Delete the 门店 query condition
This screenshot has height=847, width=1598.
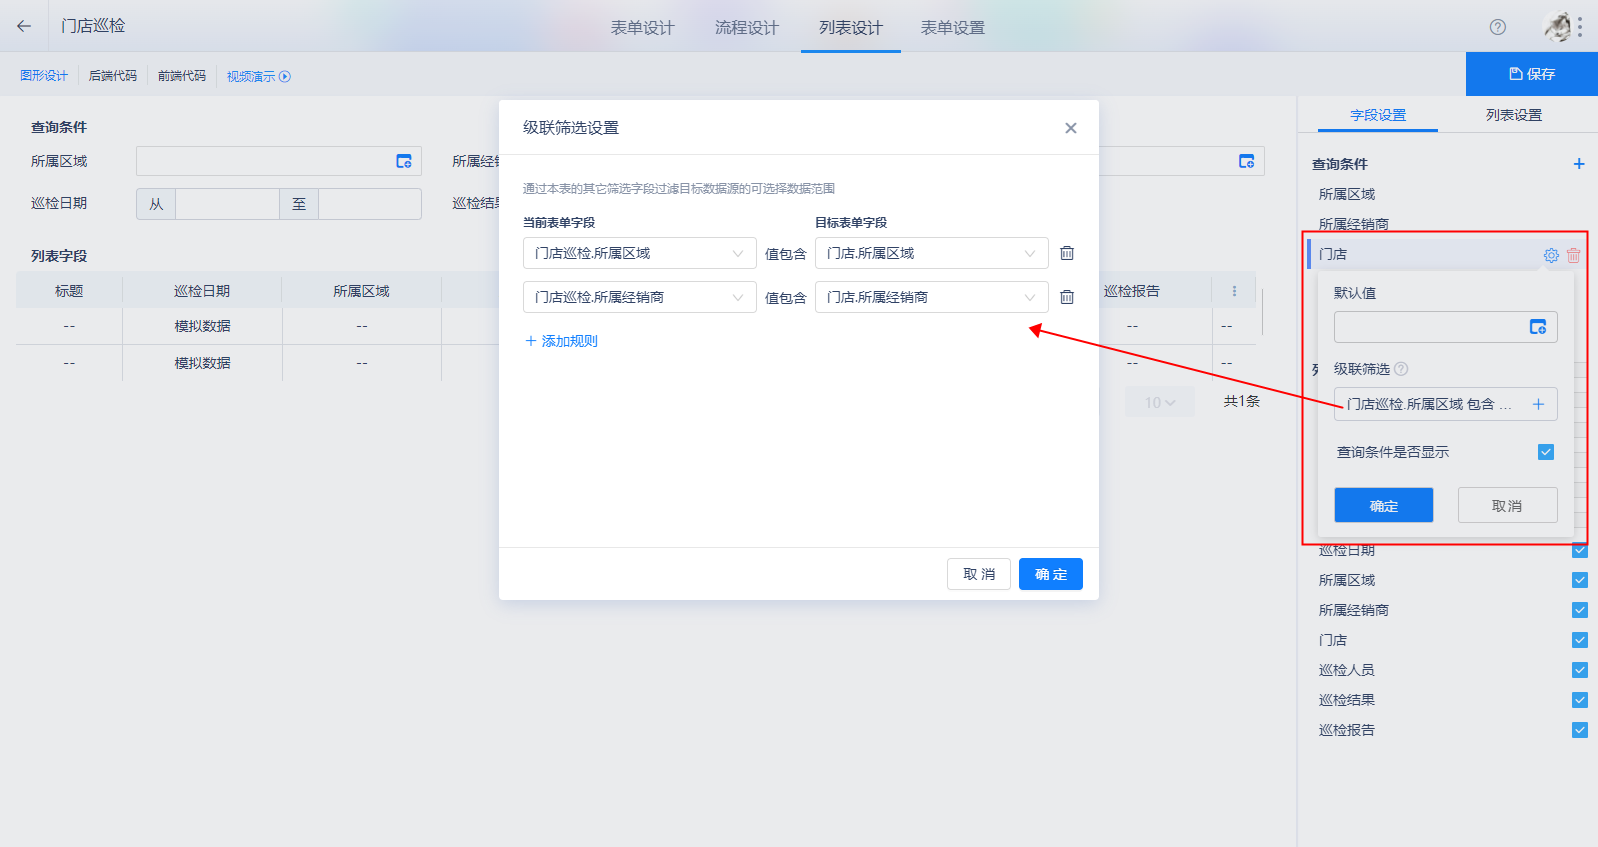[x=1573, y=255]
